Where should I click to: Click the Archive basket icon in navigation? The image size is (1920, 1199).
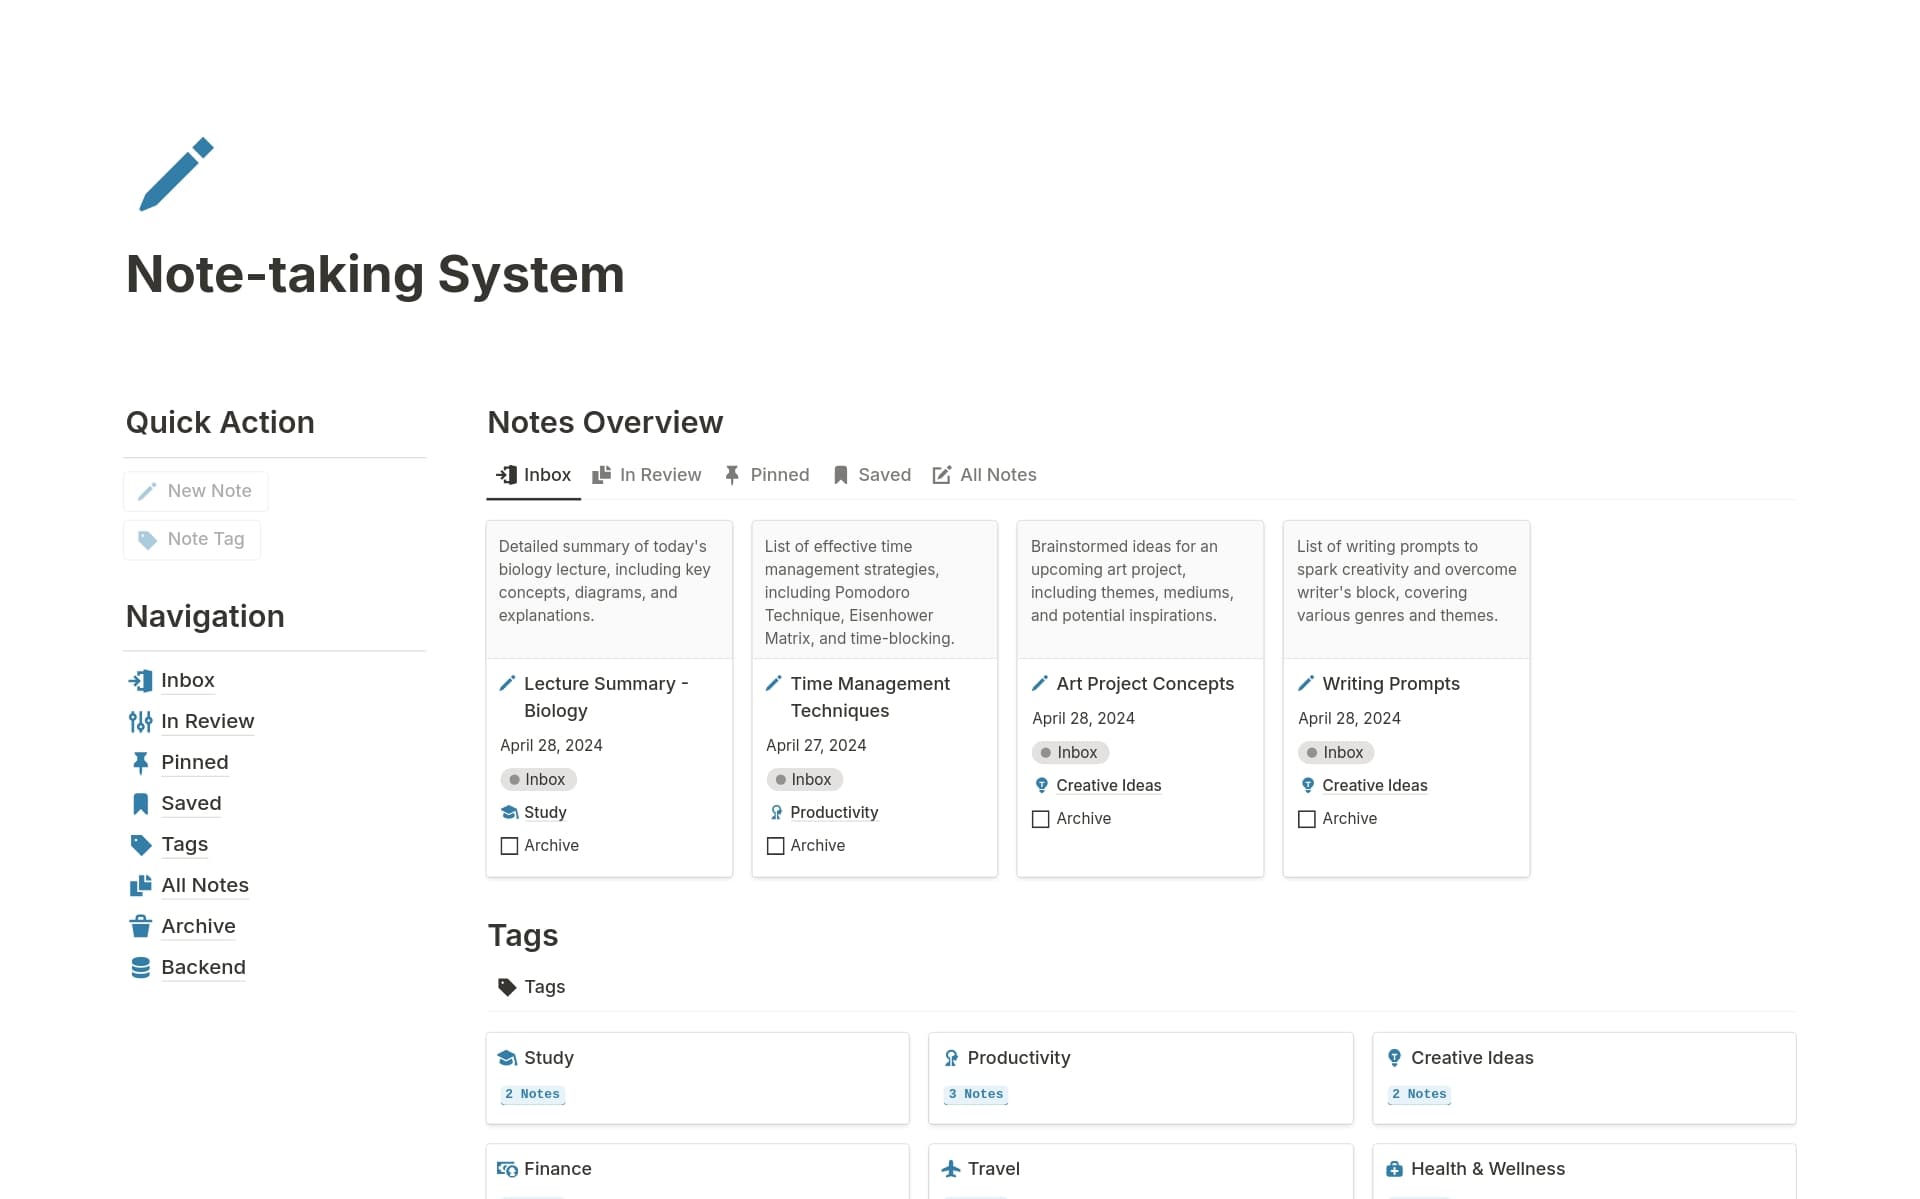coord(140,926)
